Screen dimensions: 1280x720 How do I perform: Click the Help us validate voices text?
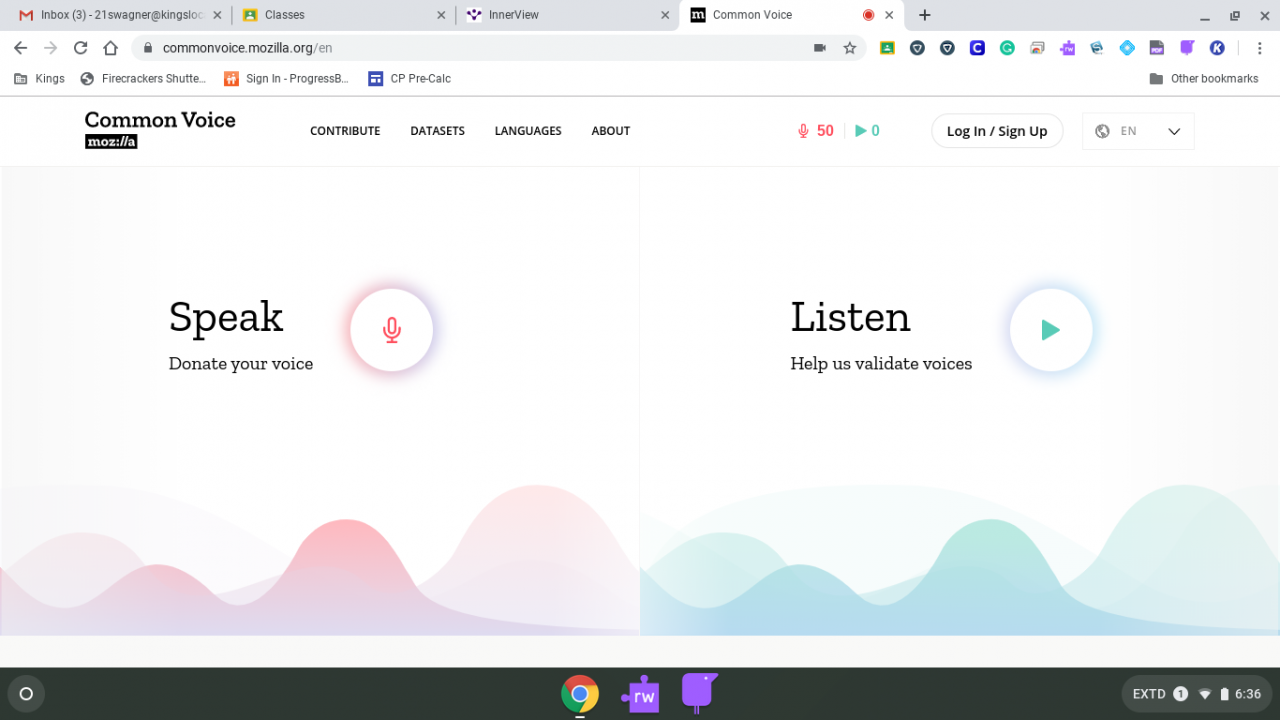[881, 364]
